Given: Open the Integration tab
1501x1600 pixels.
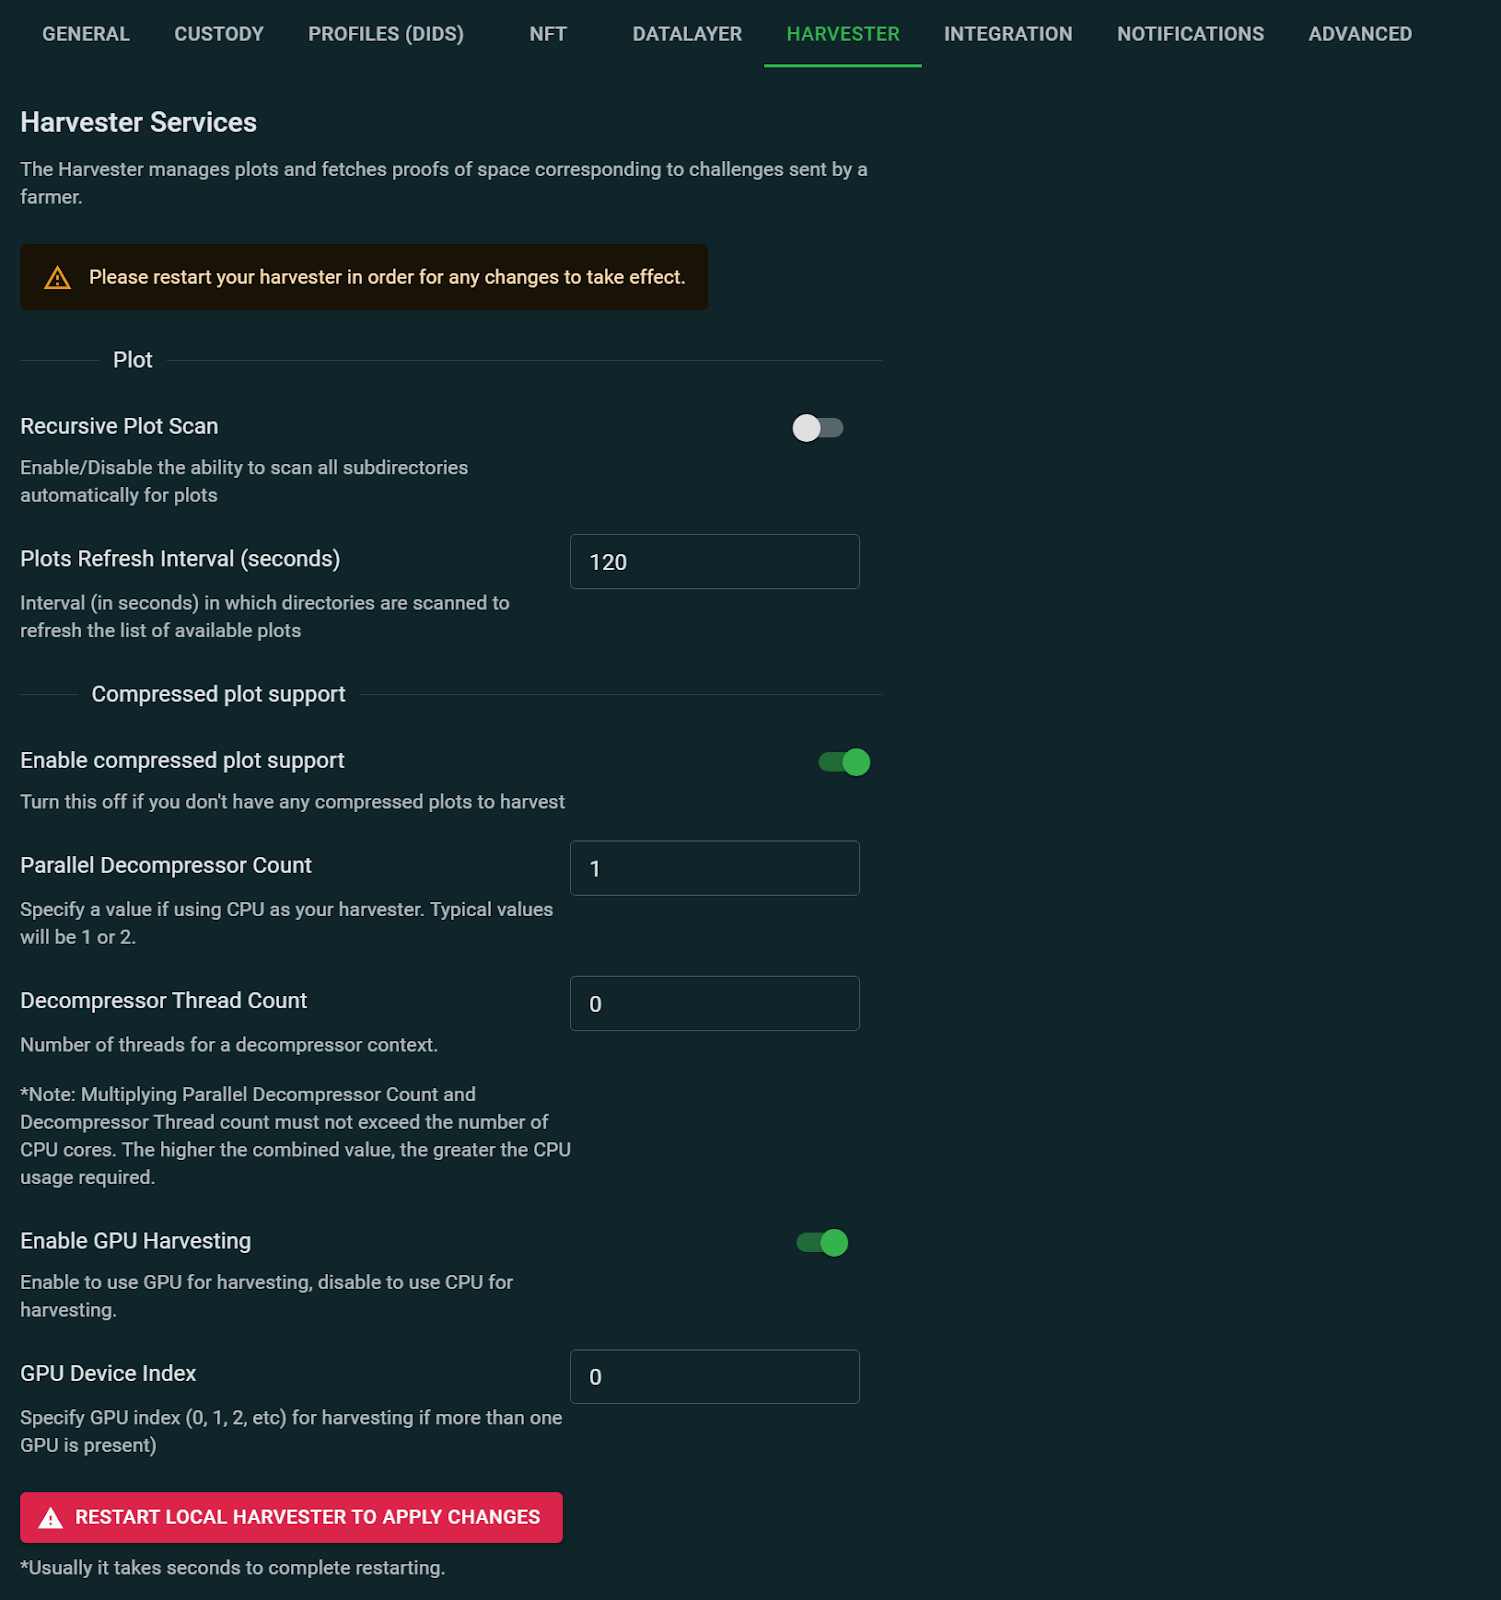Looking at the screenshot, I should [1008, 34].
